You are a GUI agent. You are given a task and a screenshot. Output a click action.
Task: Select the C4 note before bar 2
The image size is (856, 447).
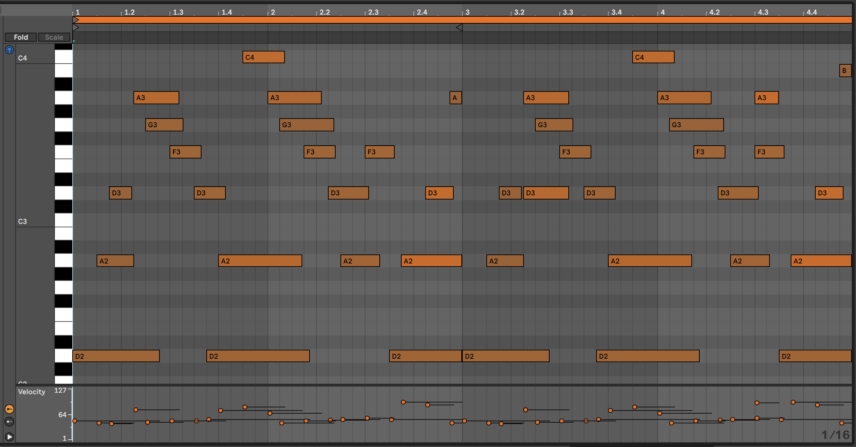point(264,57)
